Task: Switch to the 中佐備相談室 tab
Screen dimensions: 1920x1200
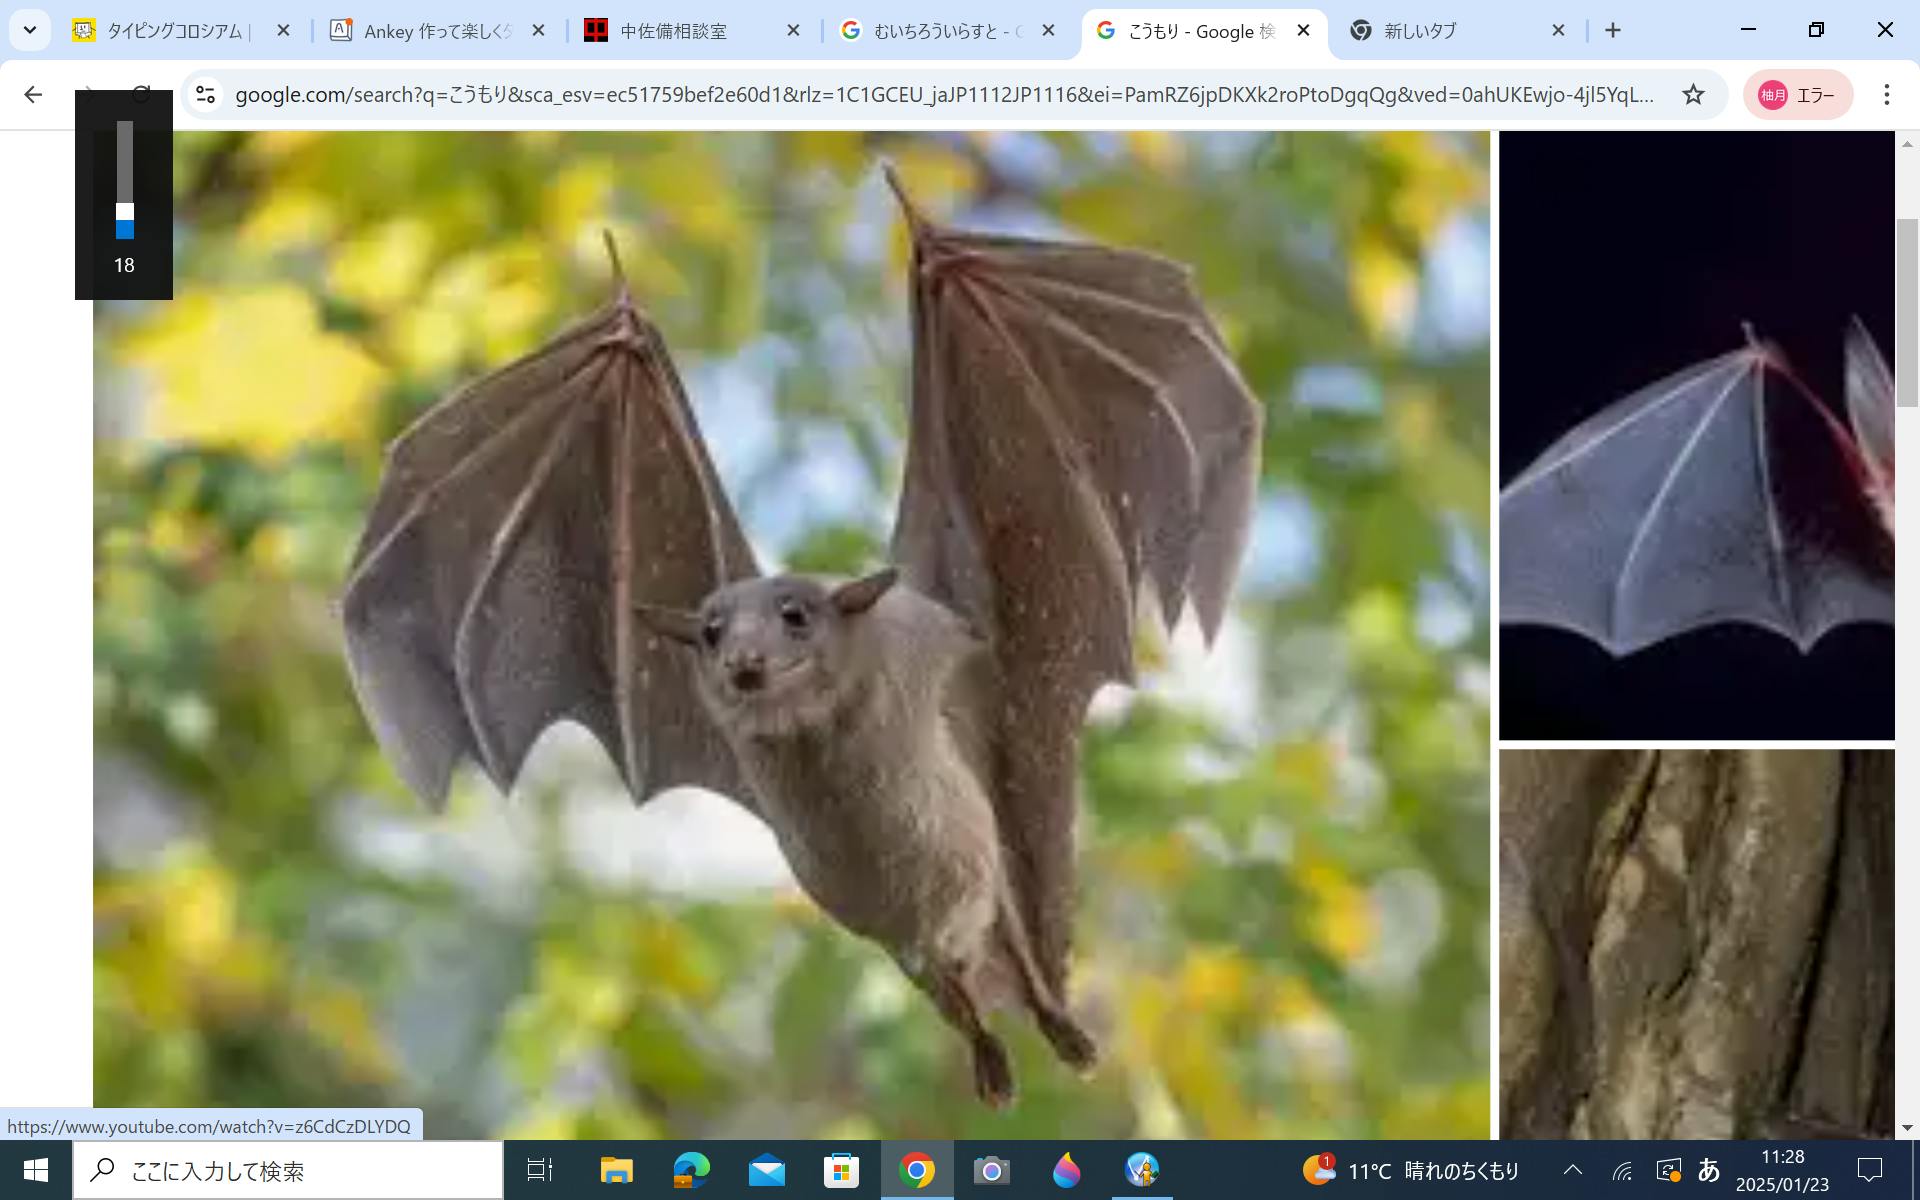Action: tap(673, 31)
